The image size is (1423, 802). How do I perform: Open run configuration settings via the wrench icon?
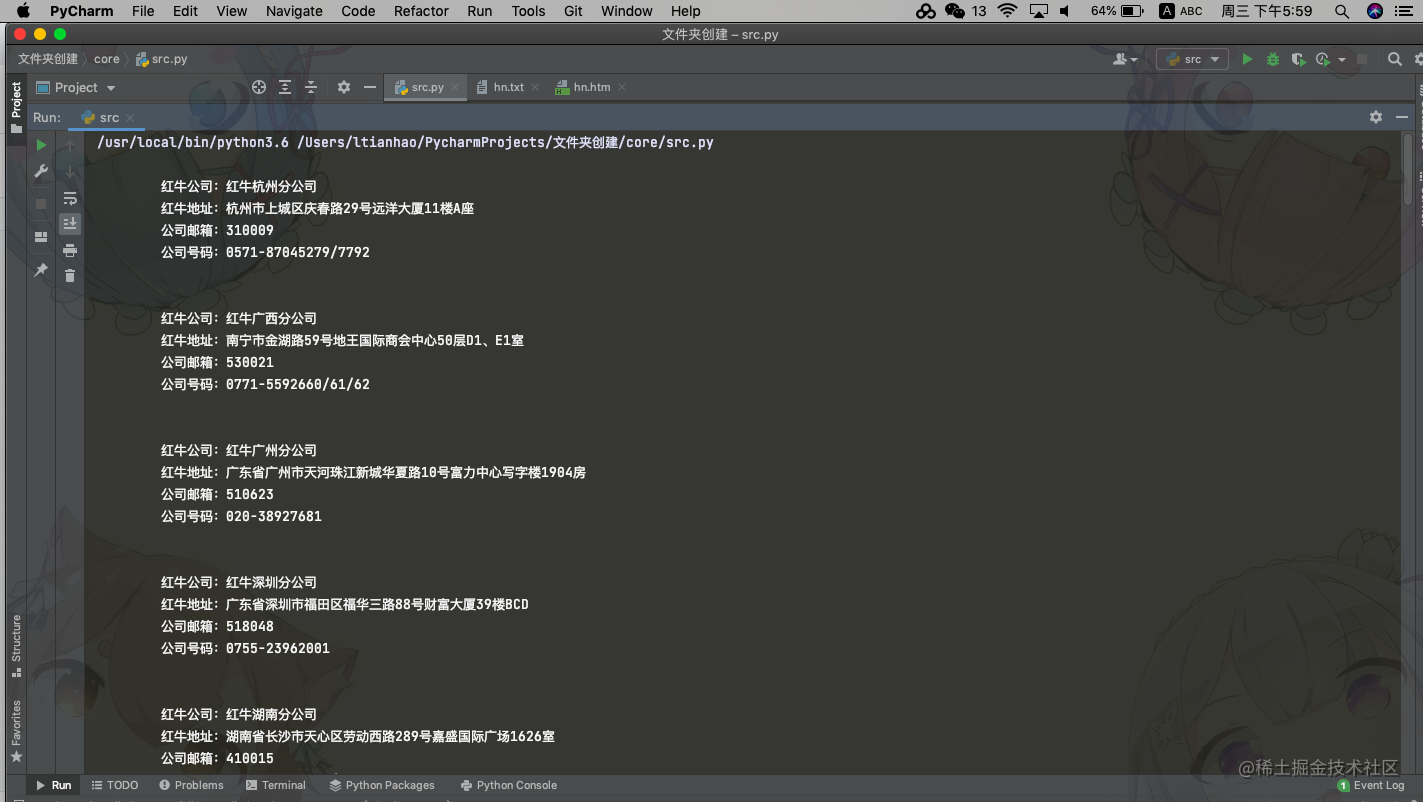pyautogui.click(x=41, y=172)
